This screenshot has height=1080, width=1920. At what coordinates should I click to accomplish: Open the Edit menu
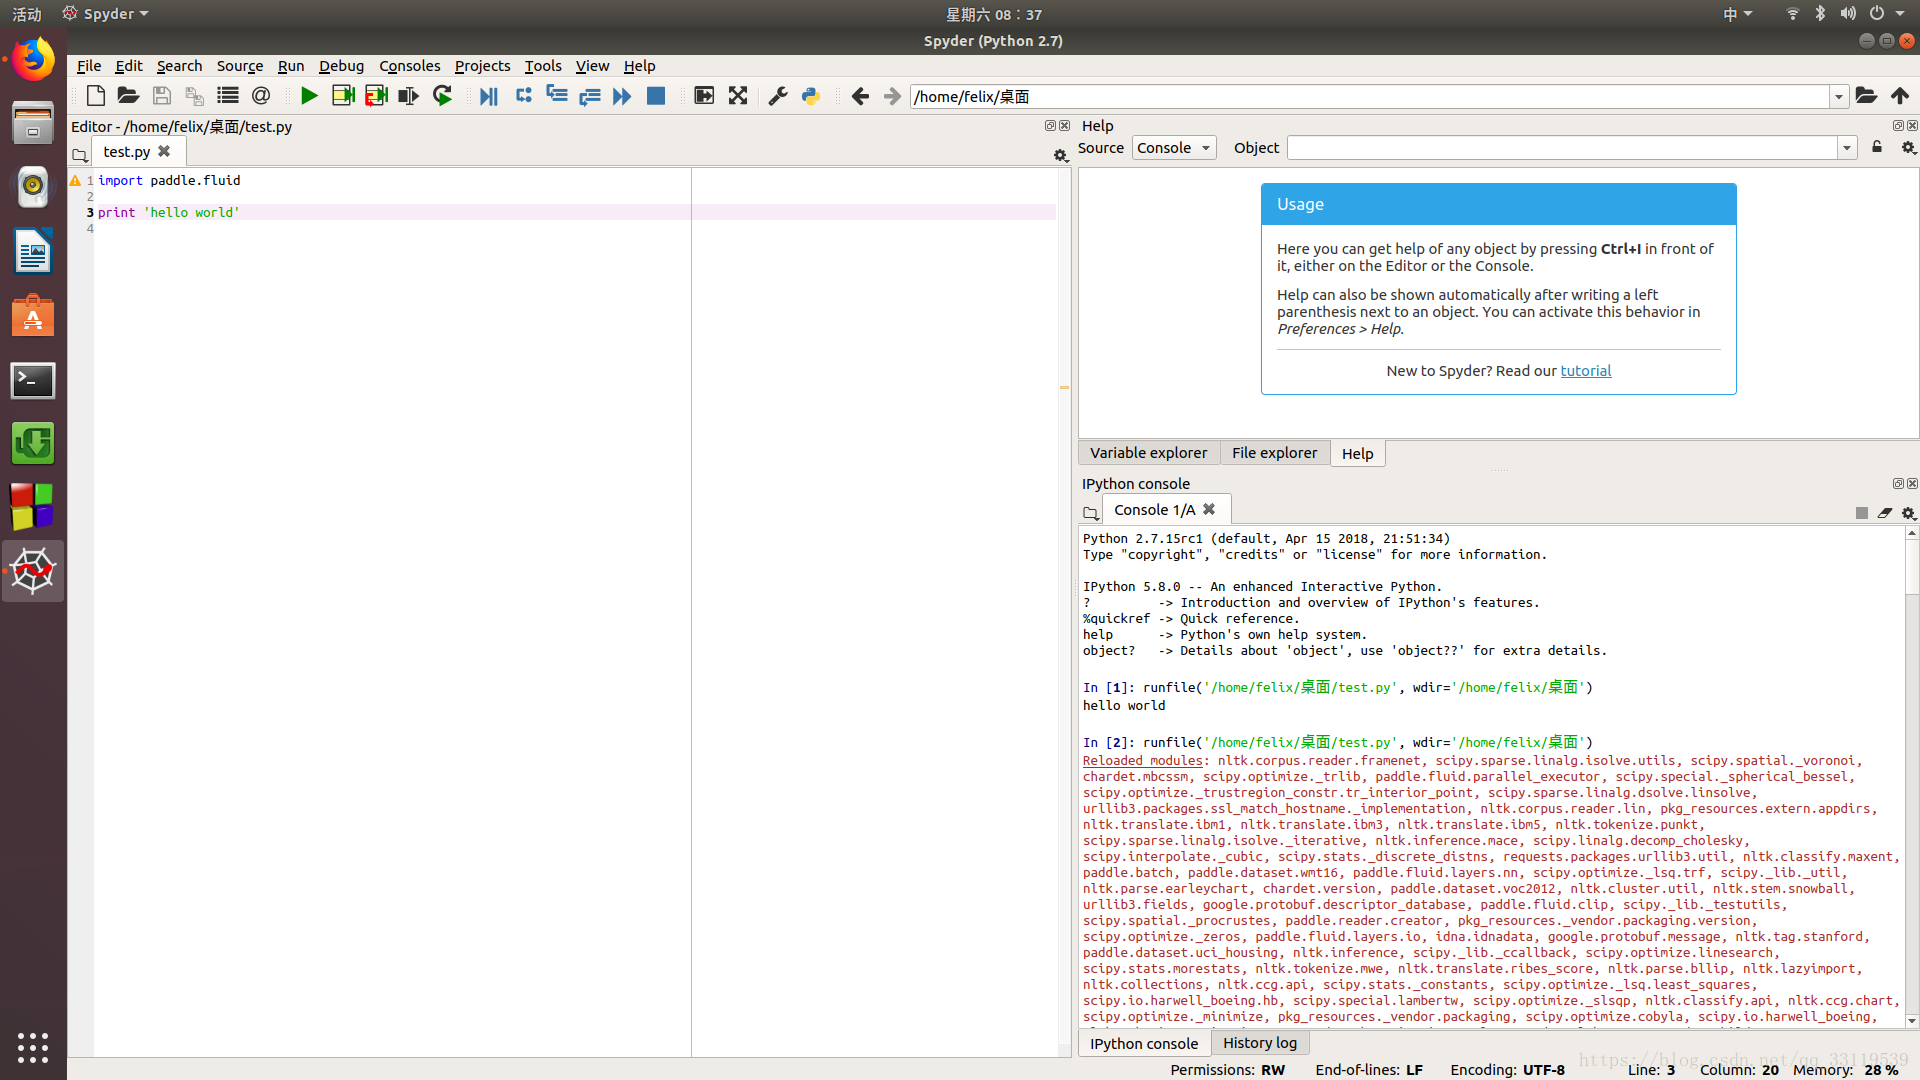pyautogui.click(x=129, y=66)
